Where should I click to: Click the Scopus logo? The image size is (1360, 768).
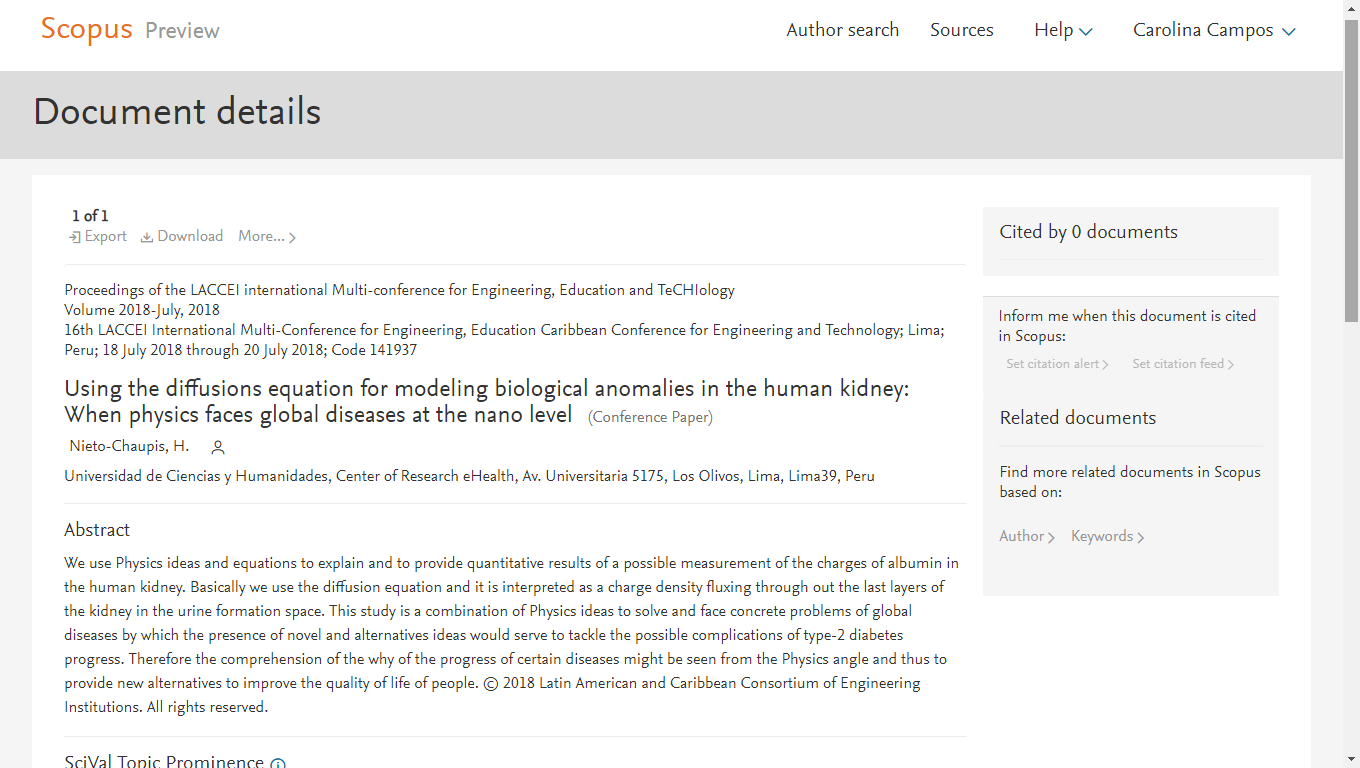[x=86, y=30]
